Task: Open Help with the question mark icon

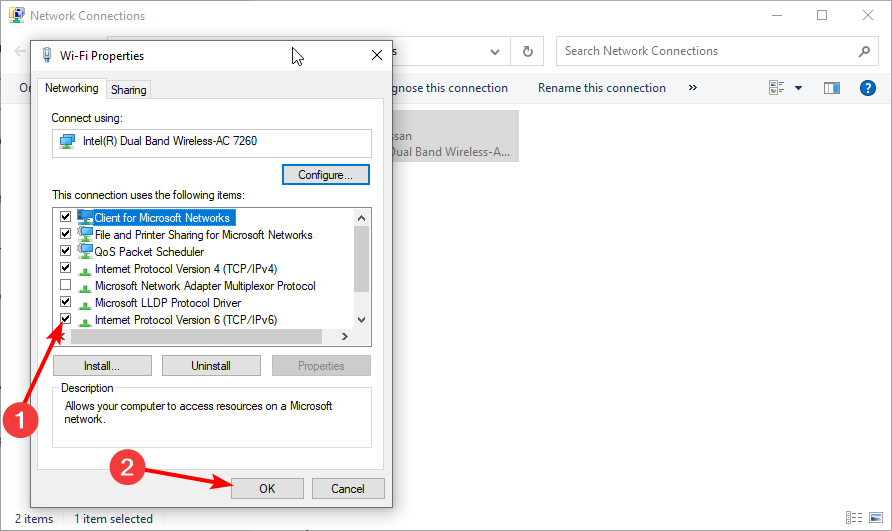Action: point(868,88)
